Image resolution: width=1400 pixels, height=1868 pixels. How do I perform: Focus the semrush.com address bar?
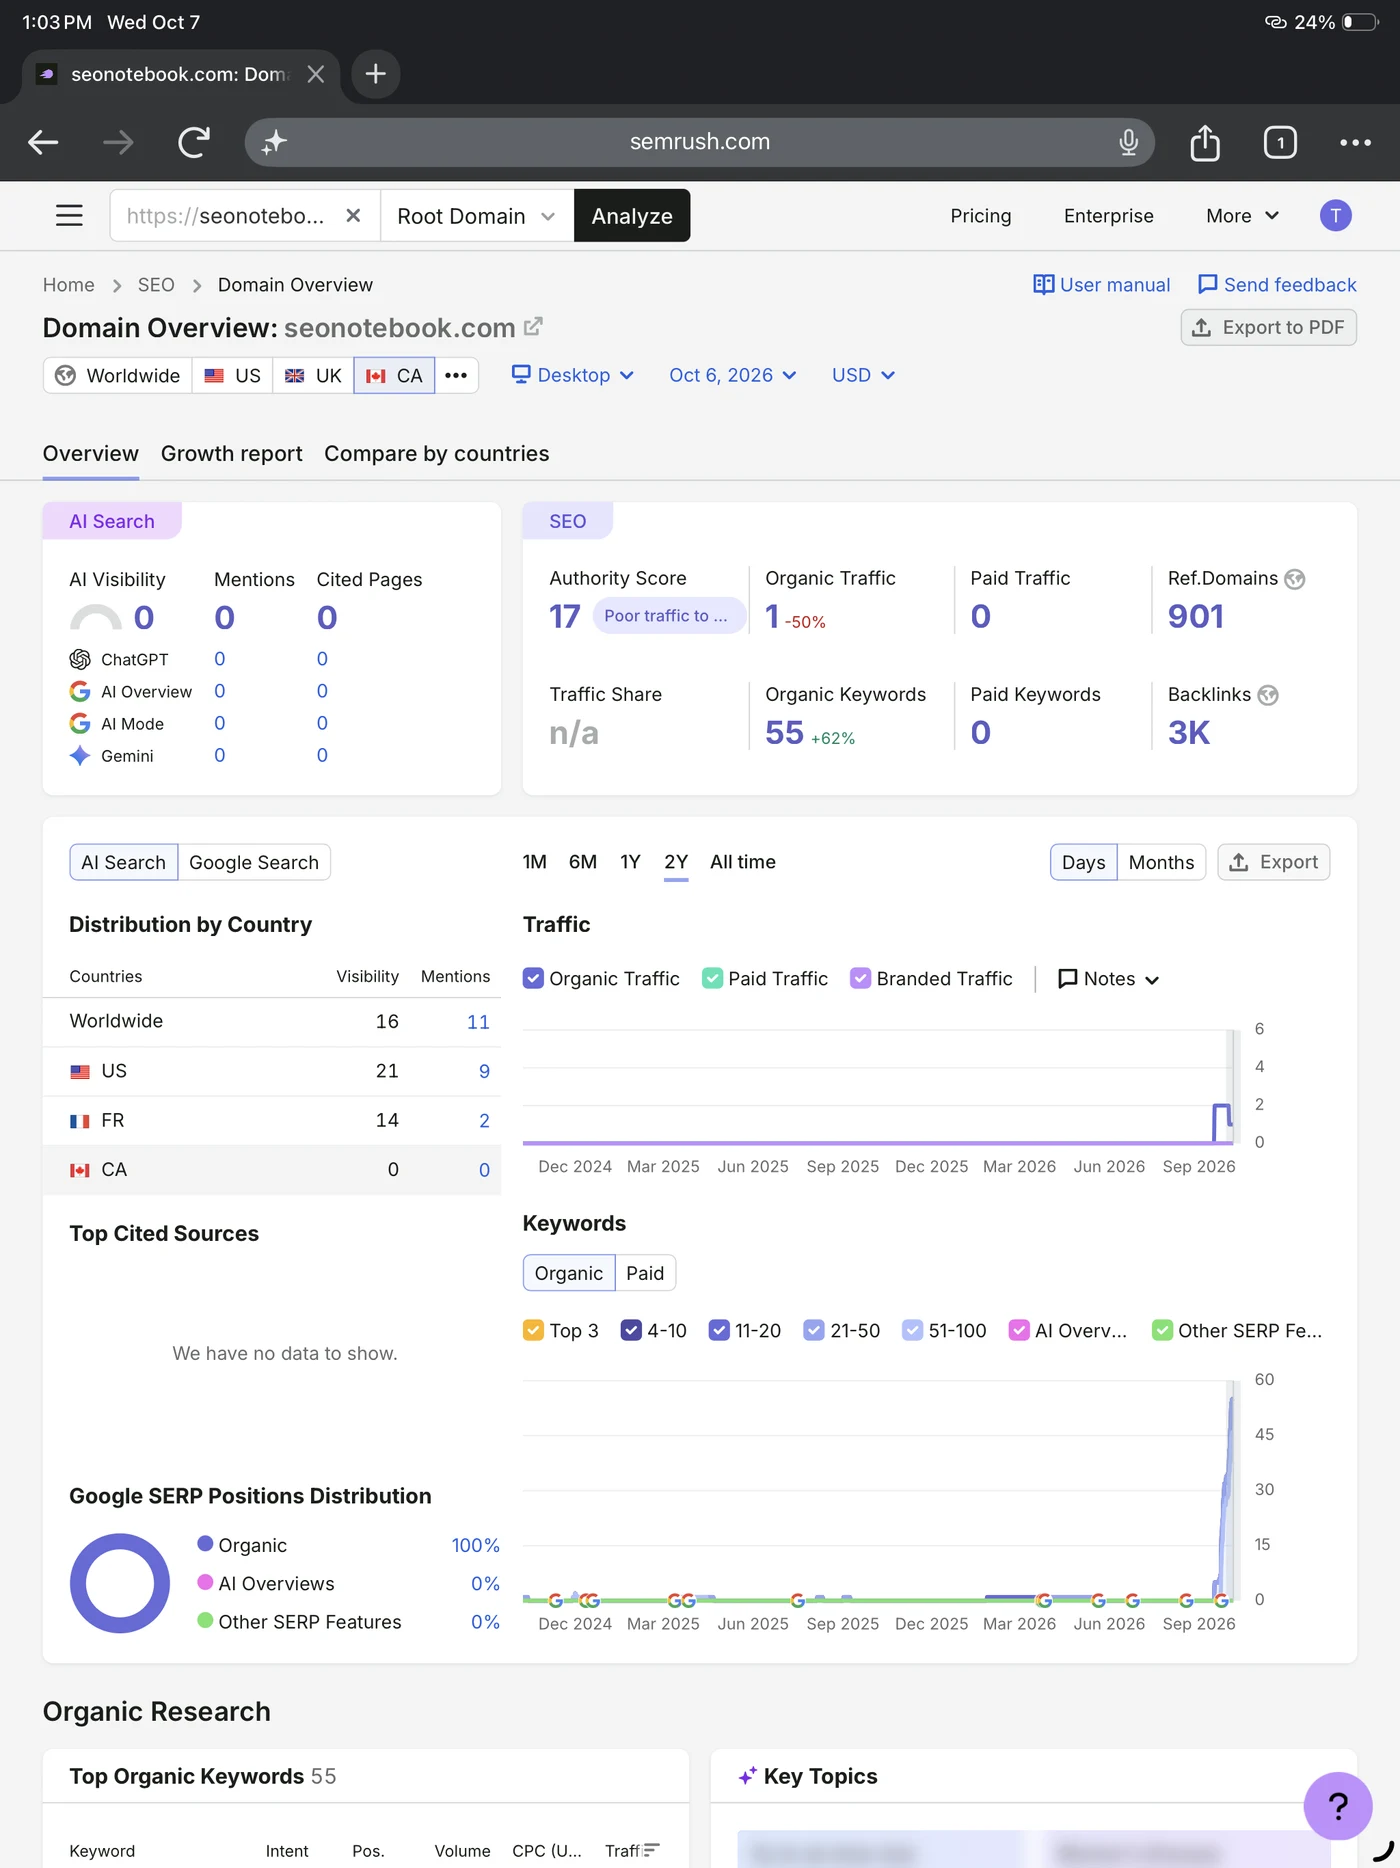tap(700, 142)
